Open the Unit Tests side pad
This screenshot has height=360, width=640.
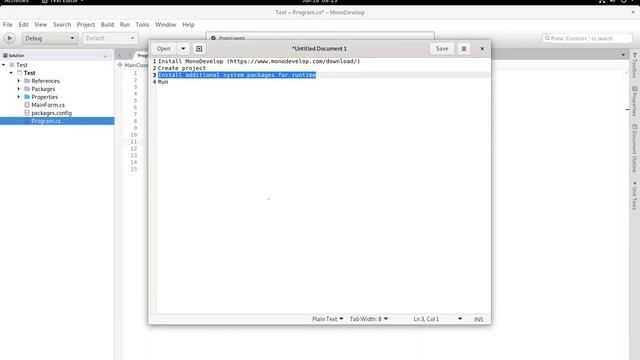pyautogui.click(x=635, y=196)
